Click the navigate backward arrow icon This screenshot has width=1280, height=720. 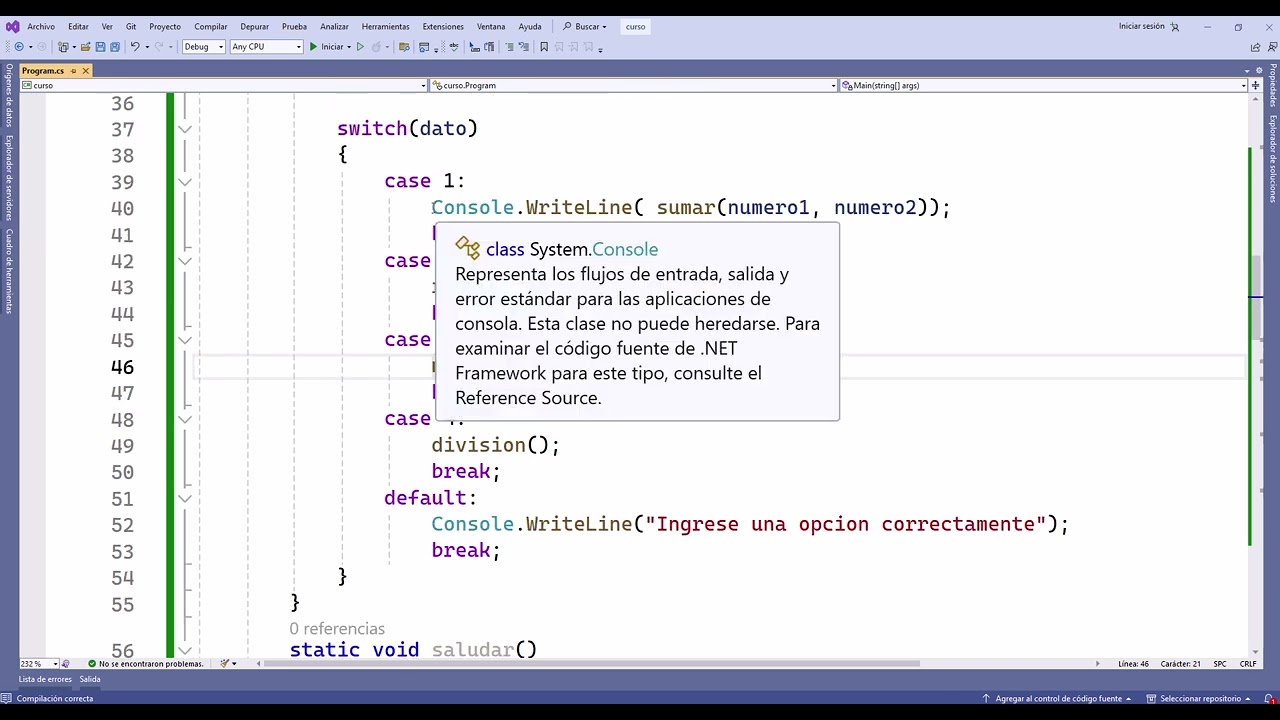pyautogui.click(x=18, y=47)
